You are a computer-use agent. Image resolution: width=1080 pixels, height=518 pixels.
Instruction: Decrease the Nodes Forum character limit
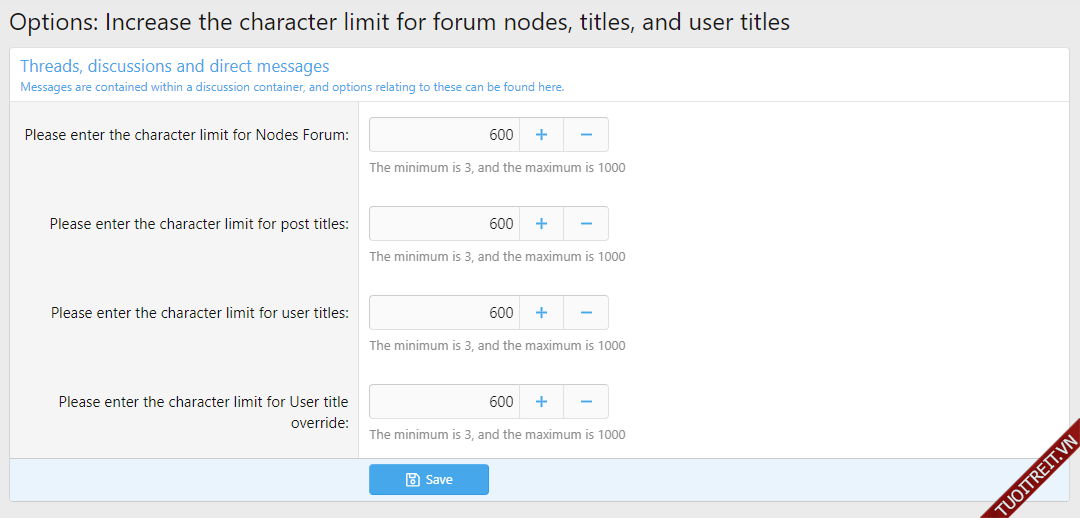[586, 135]
